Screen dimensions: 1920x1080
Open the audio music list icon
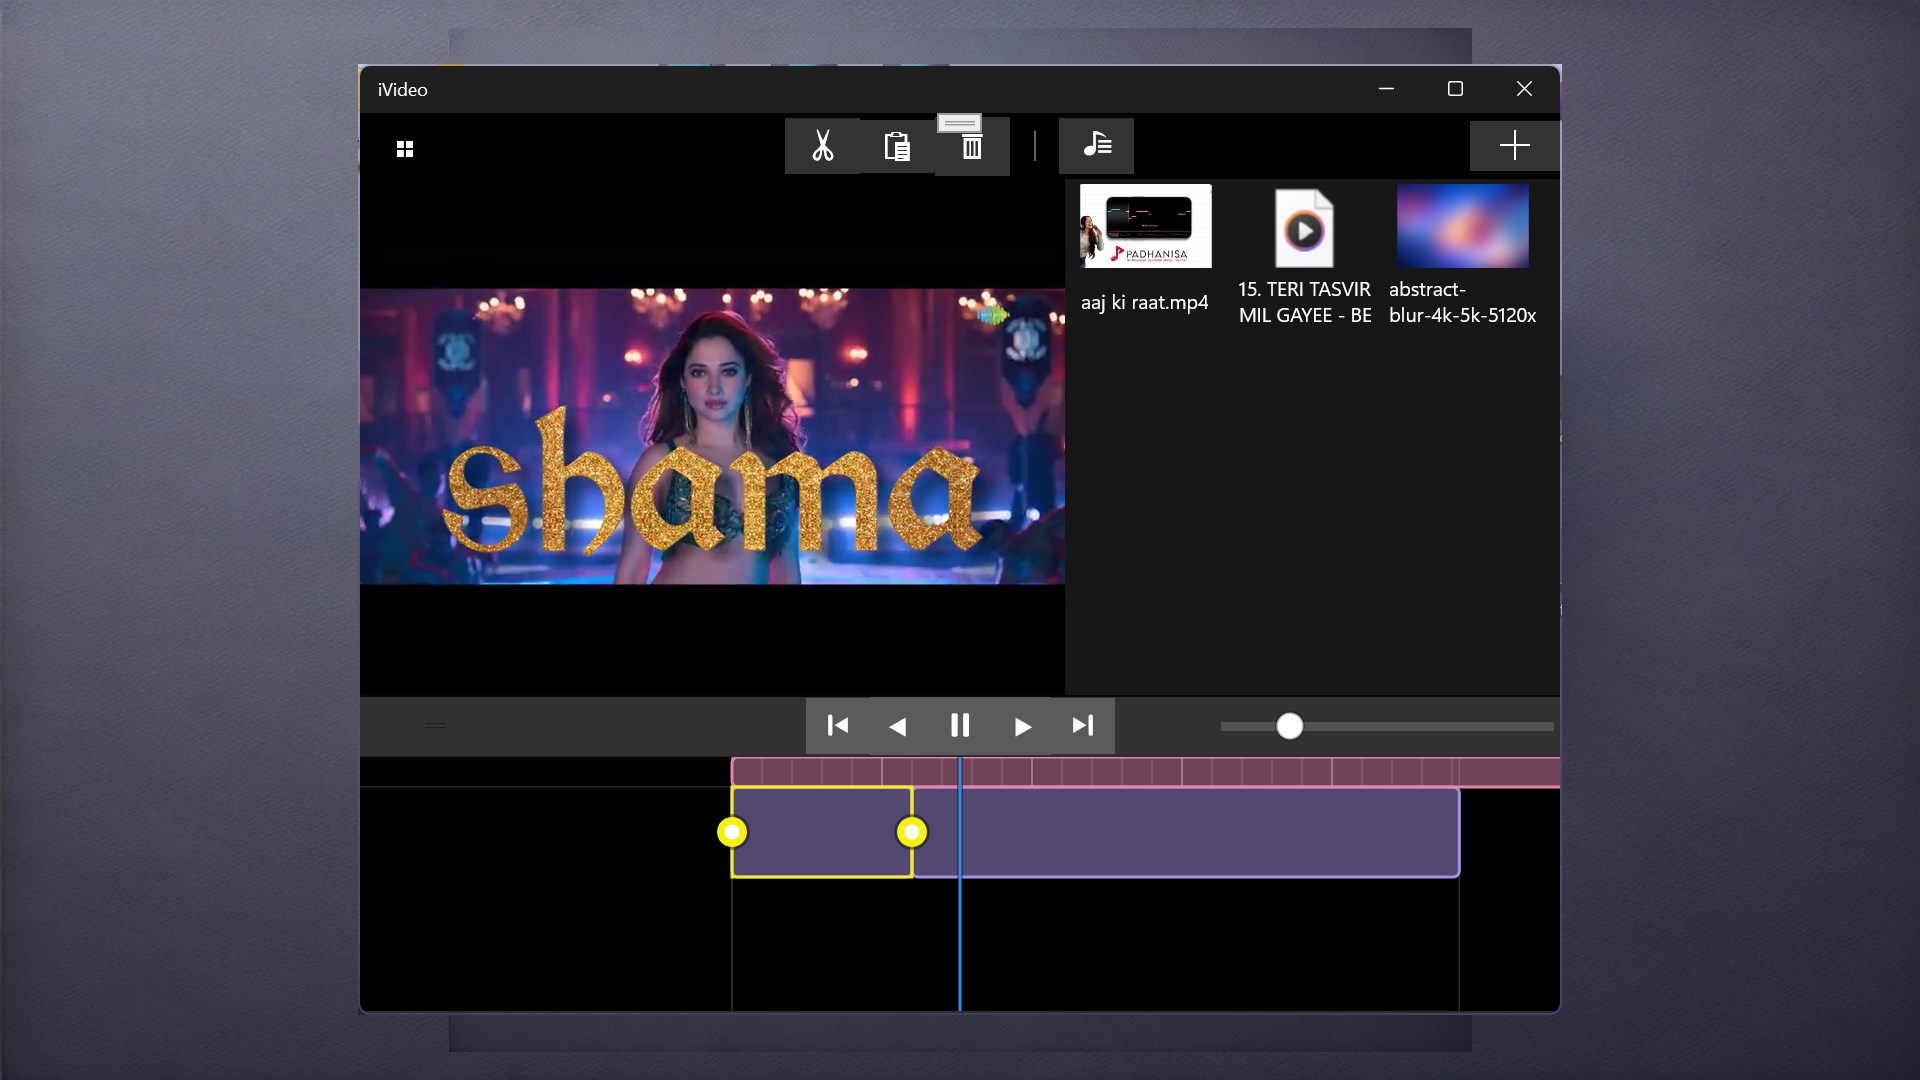pos(1096,145)
